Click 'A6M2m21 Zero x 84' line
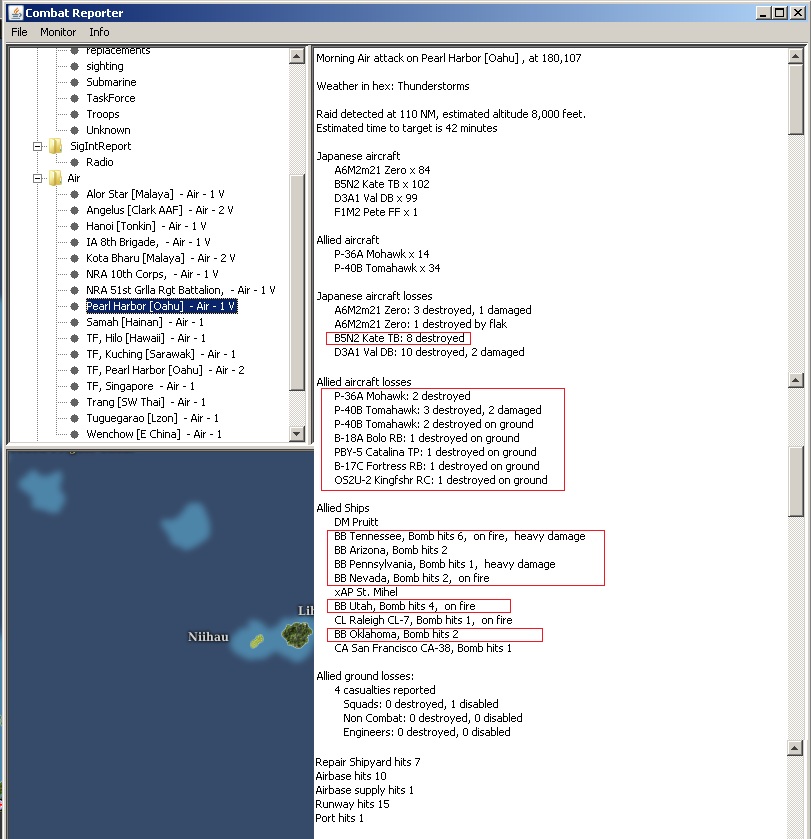This screenshot has height=839, width=811. pyautogui.click(x=382, y=170)
